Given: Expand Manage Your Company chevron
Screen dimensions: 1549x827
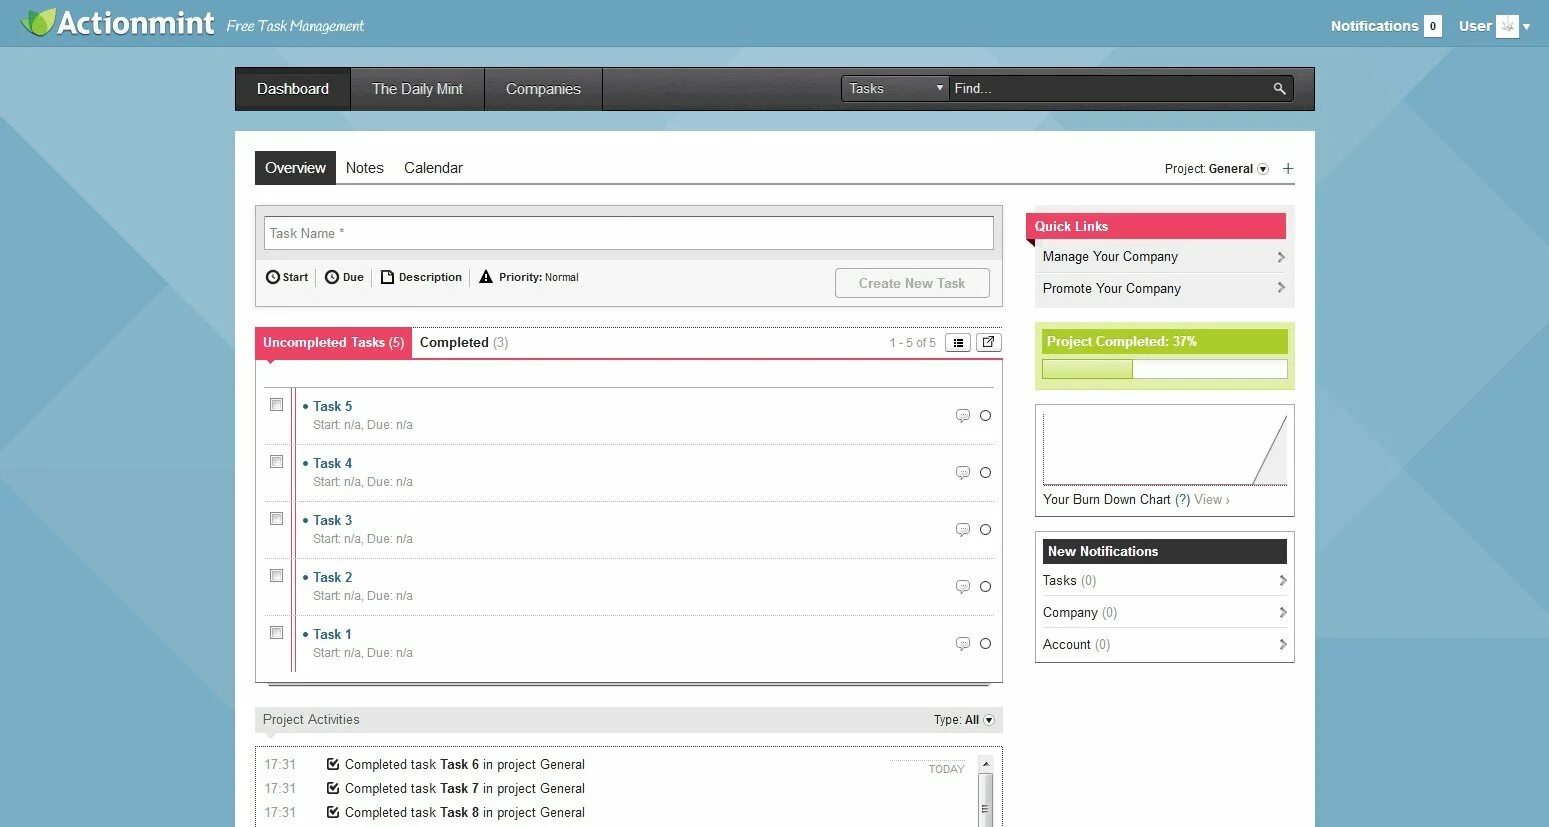Looking at the screenshot, I should point(1281,257).
